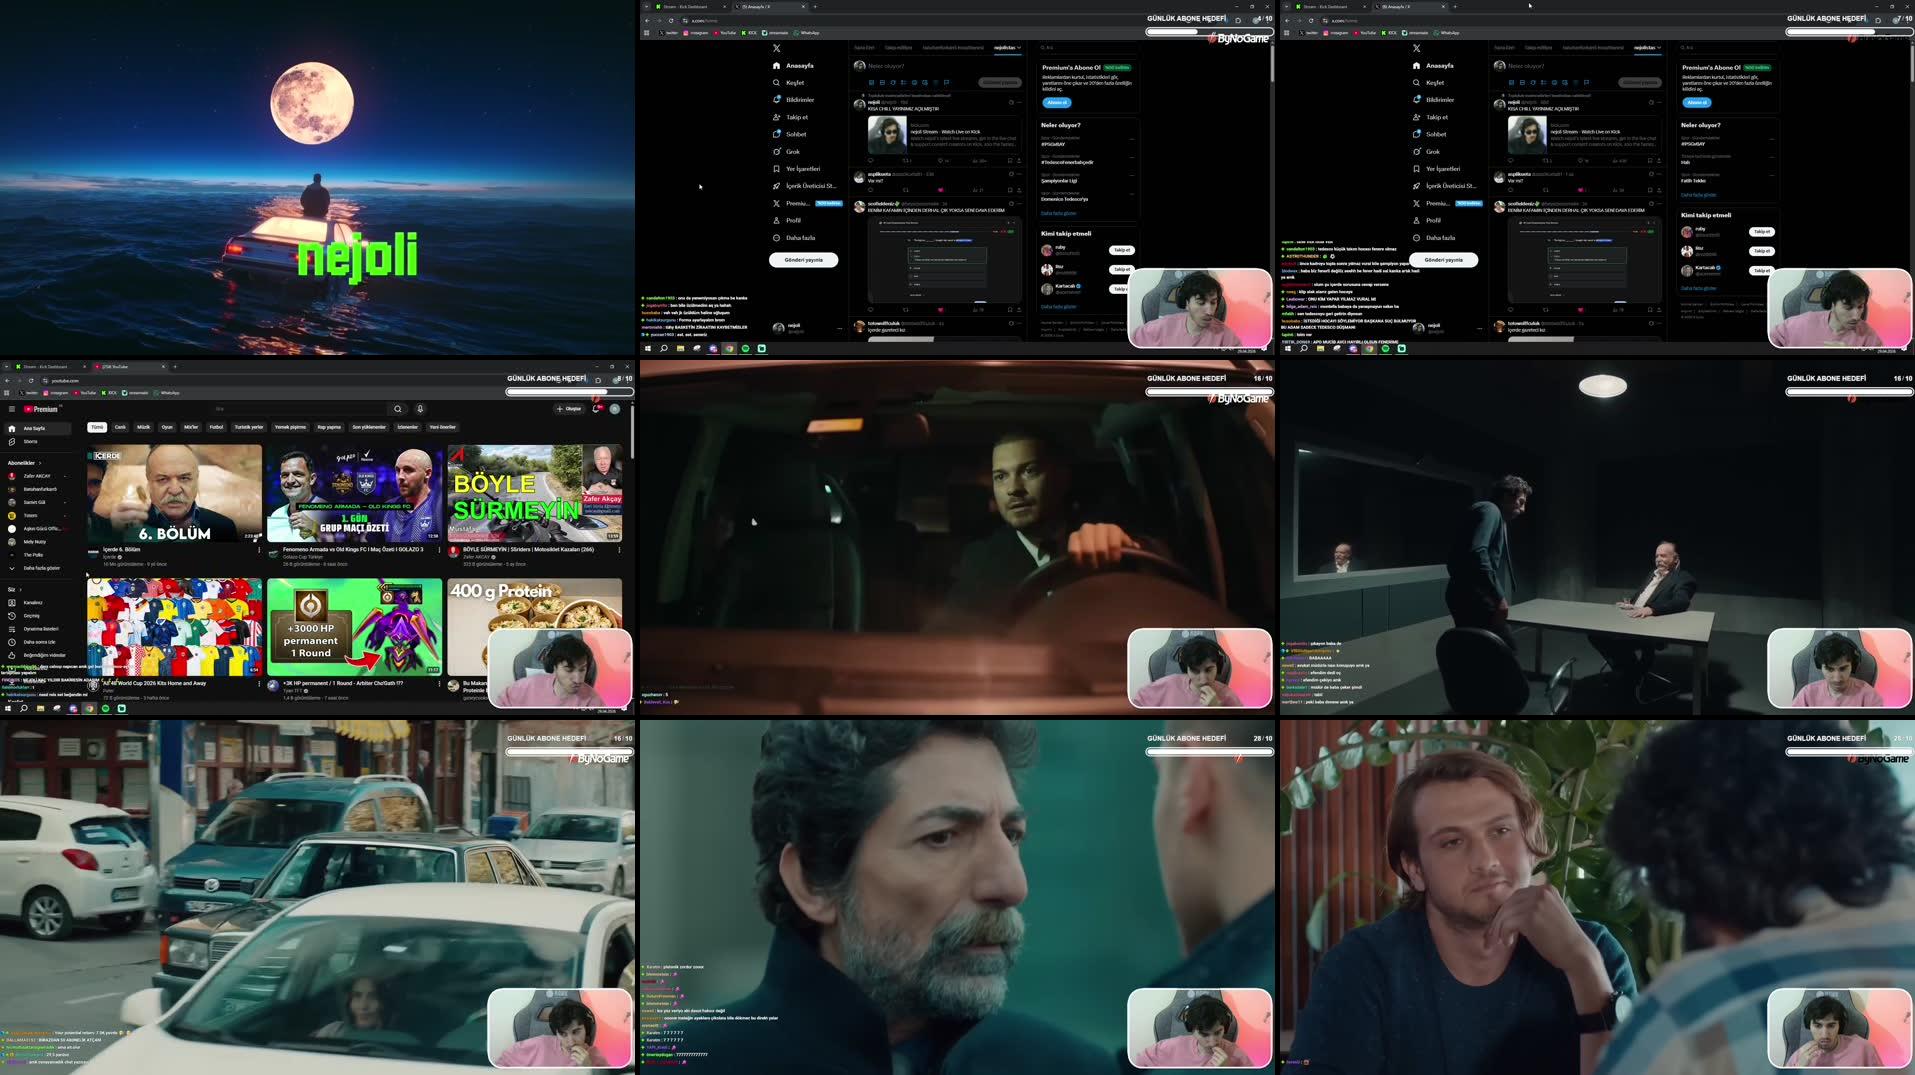This screenshot has height=1075, width=1915.
Task: Switch to Kick Dashboard tab beside YouTube tab
Action: point(48,367)
